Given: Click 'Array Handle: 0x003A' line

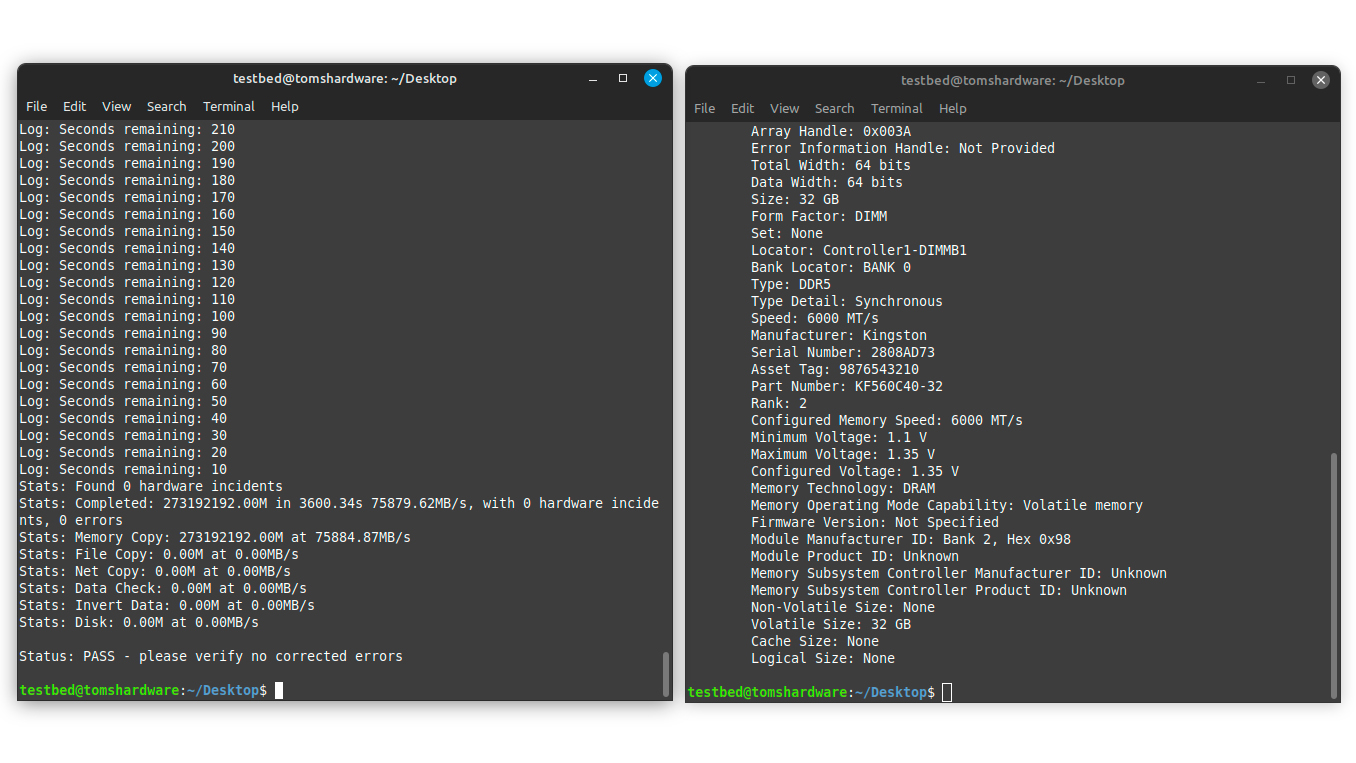Looking at the screenshot, I should (x=831, y=131).
